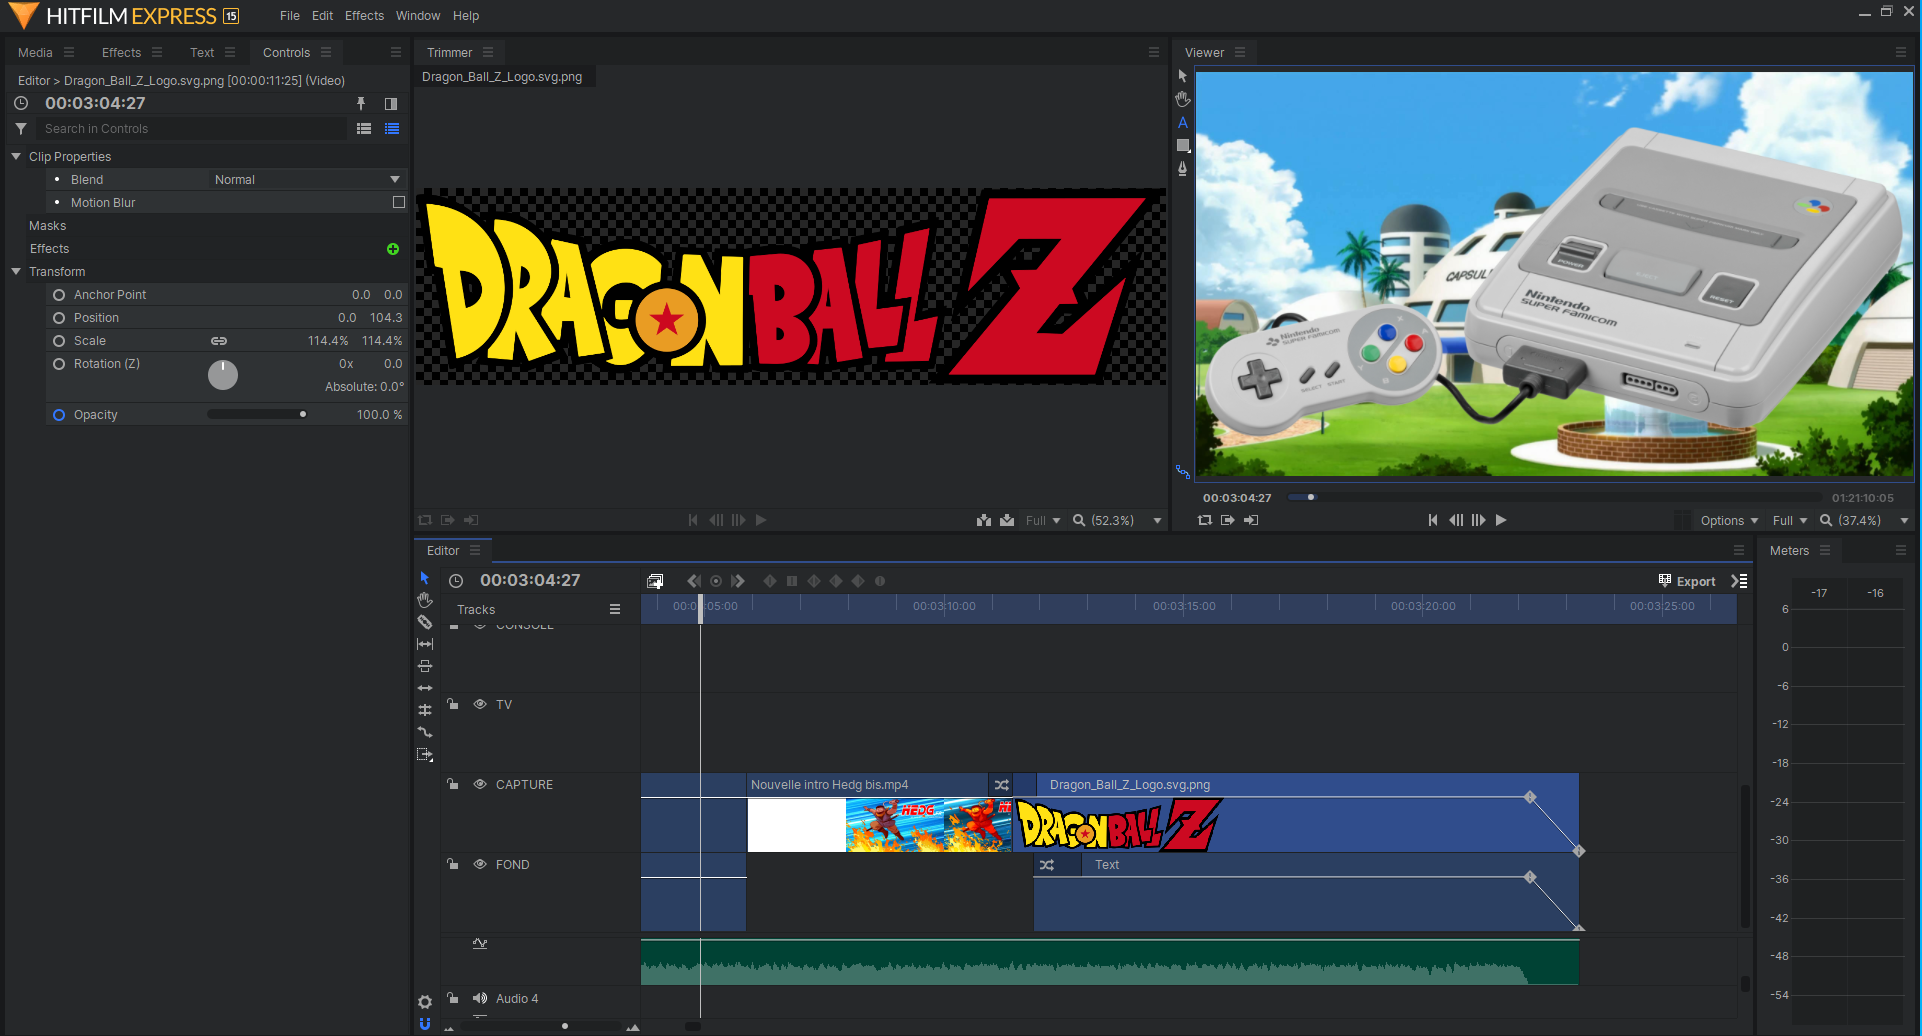This screenshot has height=1036, width=1922.
Task: Open the Trimmer quality Full dropdown
Action: coord(1043,521)
